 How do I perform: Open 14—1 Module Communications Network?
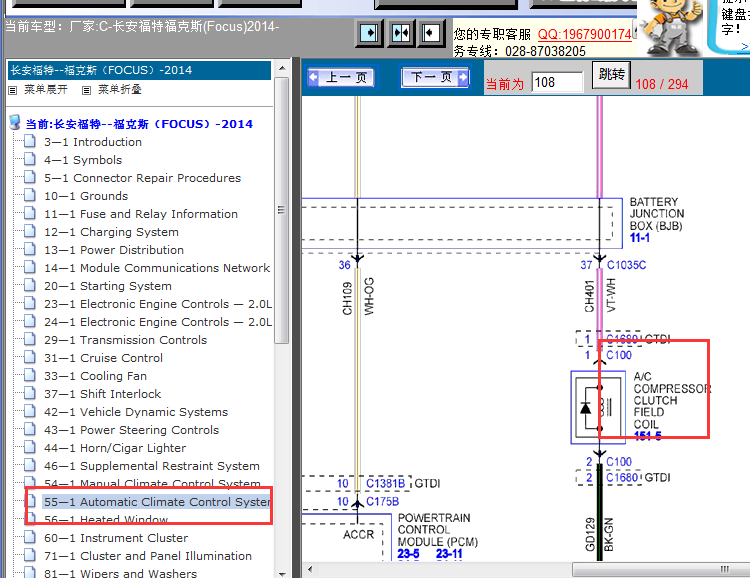[x=157, y=268]
